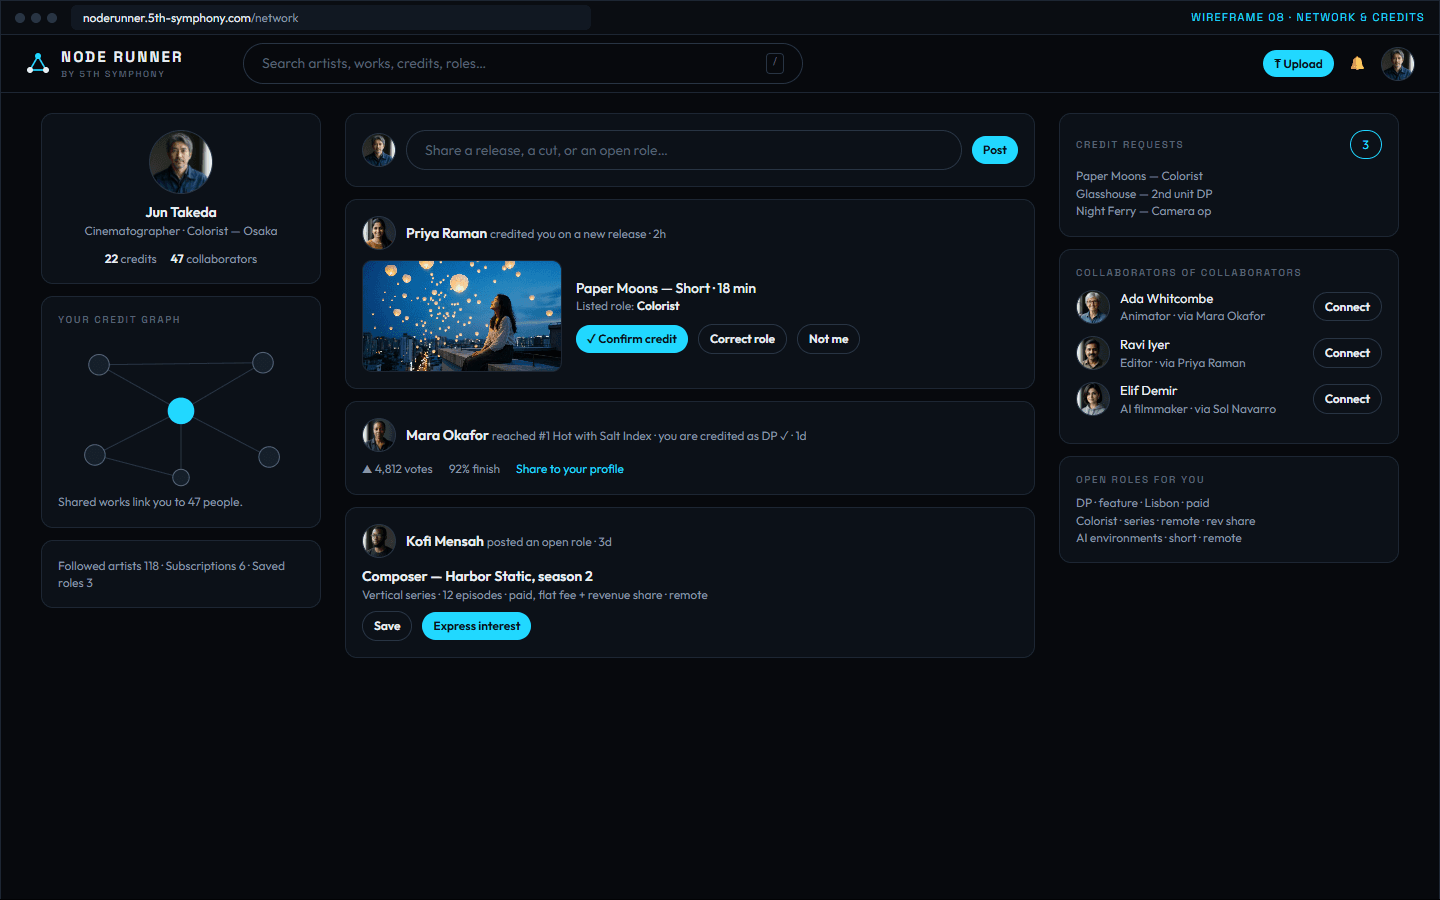Click into the Share a release composer field
The height and width of the screenshot is (900, 1440).
[683, 150]
